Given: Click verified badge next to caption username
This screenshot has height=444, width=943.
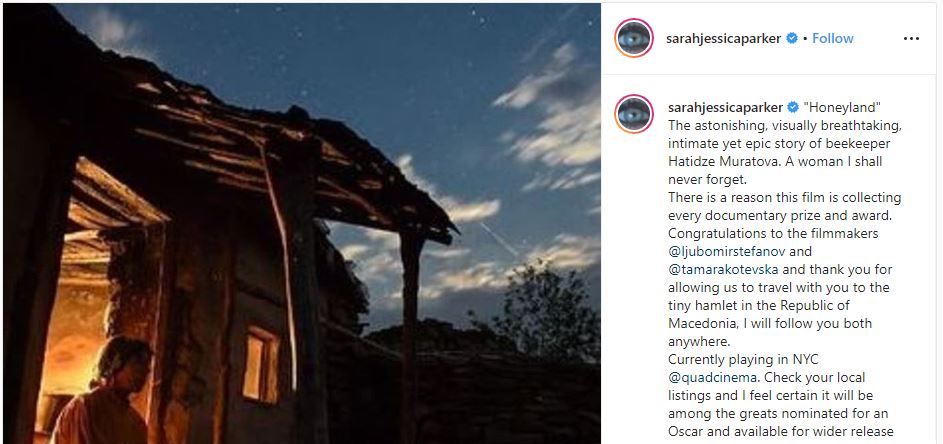Looking at the screenshot, I should (x=793, y=108).
